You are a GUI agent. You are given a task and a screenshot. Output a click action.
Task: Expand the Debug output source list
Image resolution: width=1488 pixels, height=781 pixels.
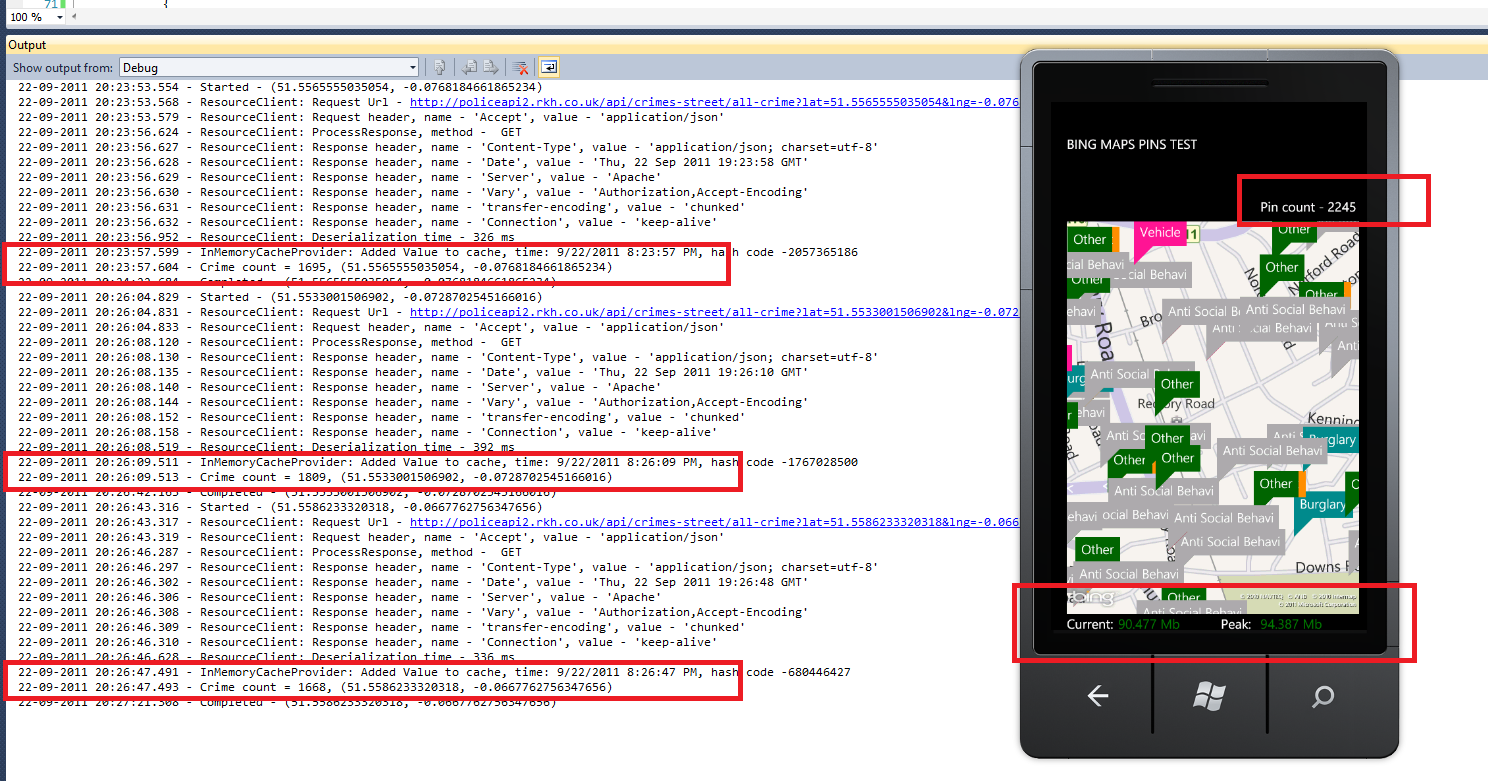pos(414,67)
